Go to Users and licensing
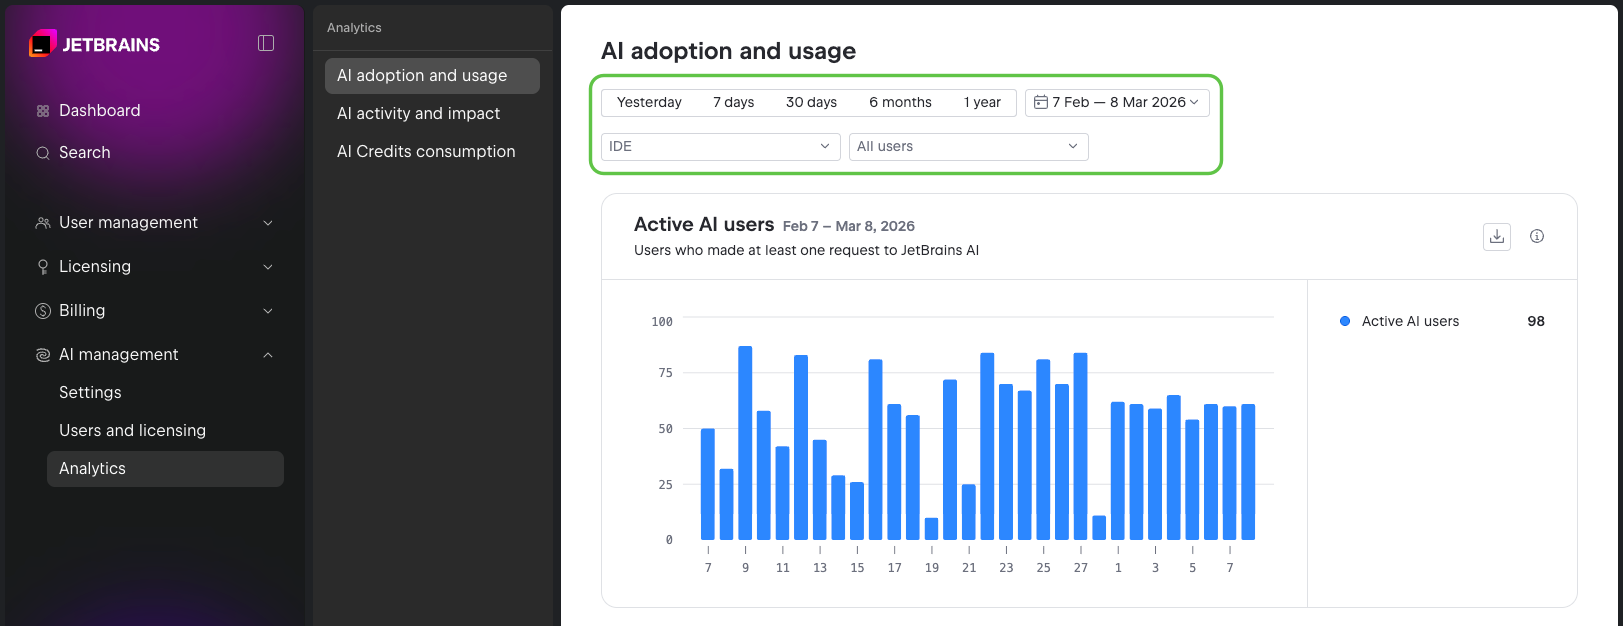 pyautogui.click(x=132, y=431)
